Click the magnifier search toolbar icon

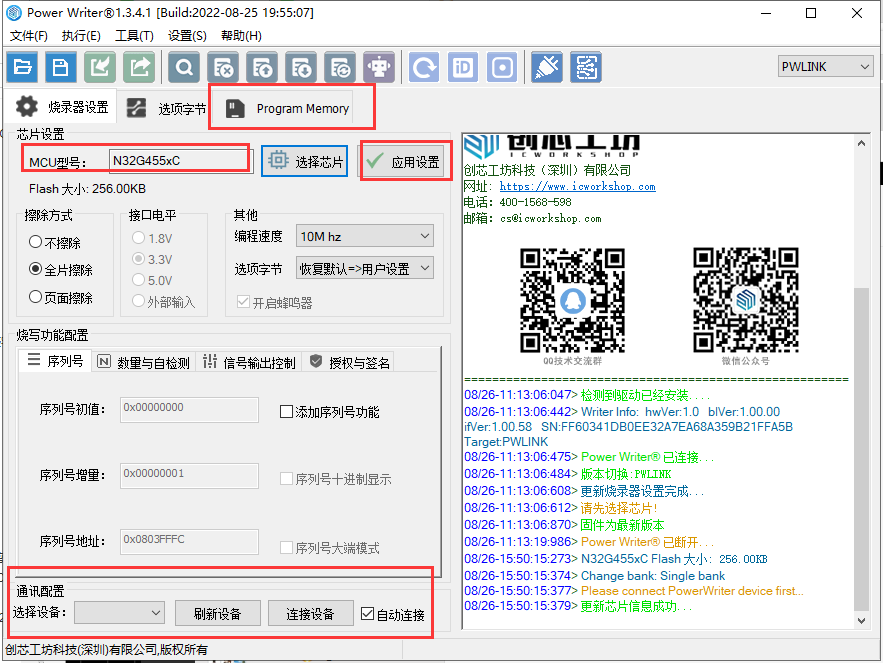tap(184, 67)
